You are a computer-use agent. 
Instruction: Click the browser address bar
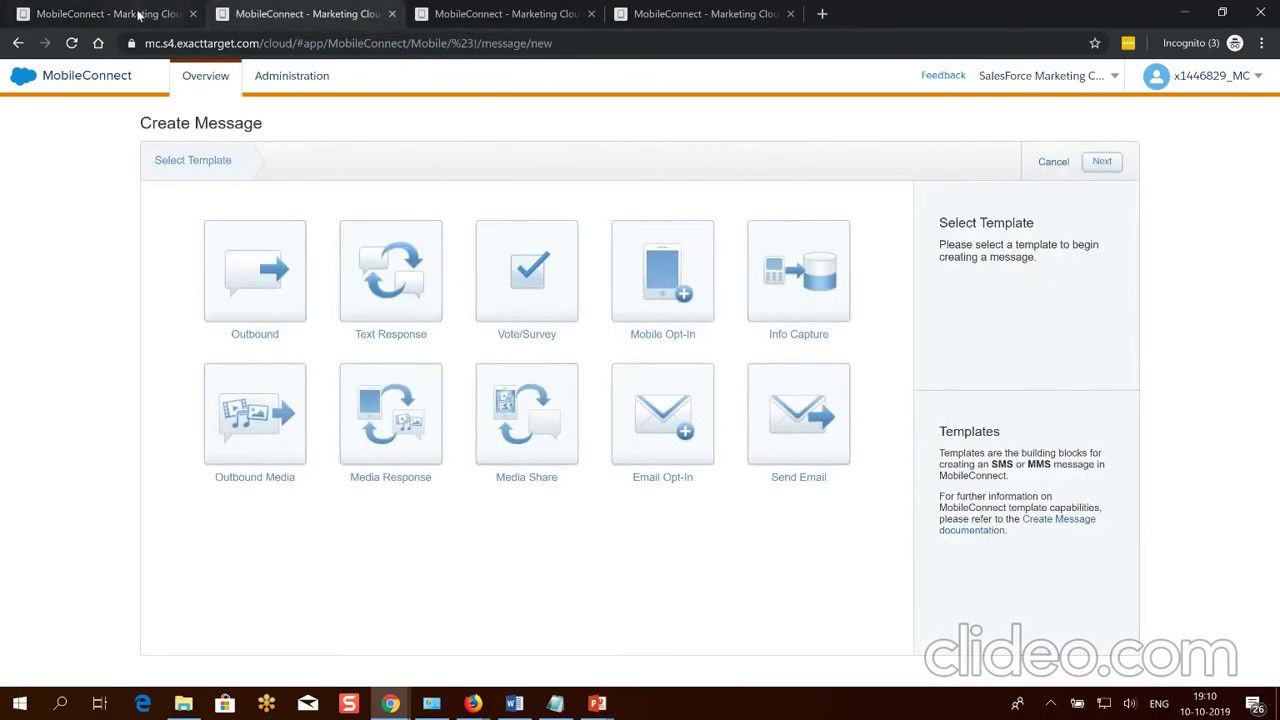point(600,43)
